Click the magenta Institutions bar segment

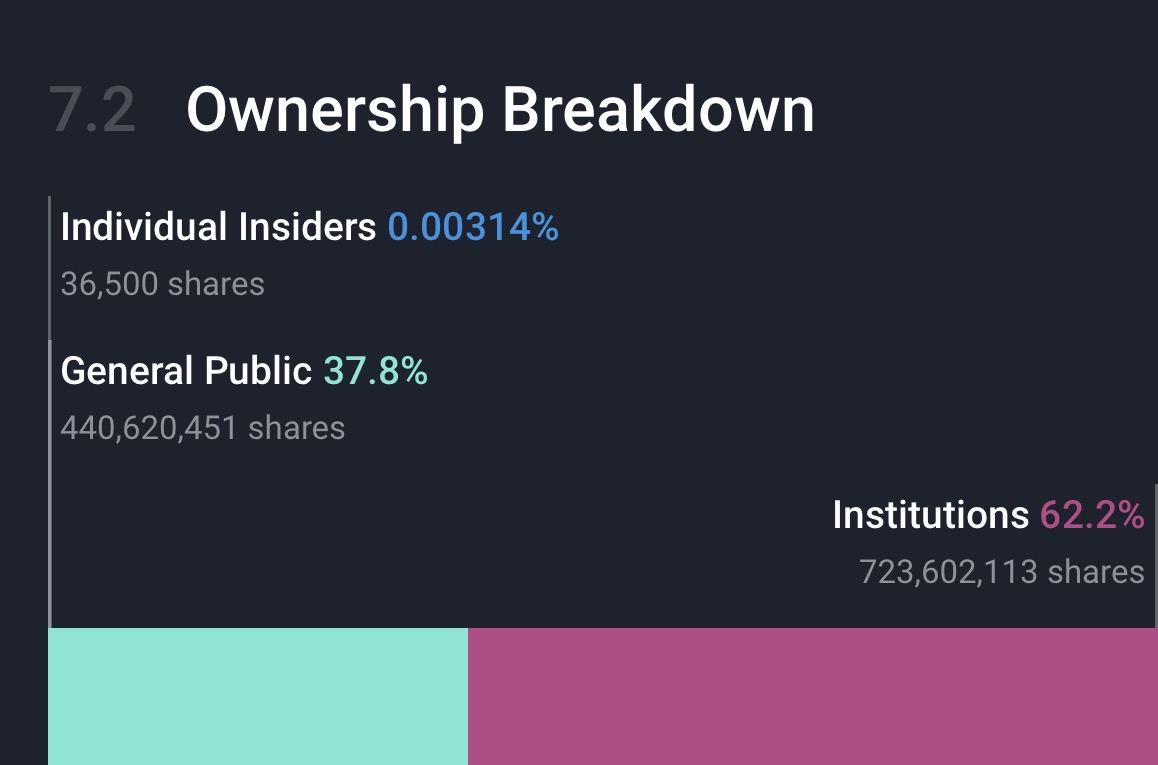tap(812, 696)
